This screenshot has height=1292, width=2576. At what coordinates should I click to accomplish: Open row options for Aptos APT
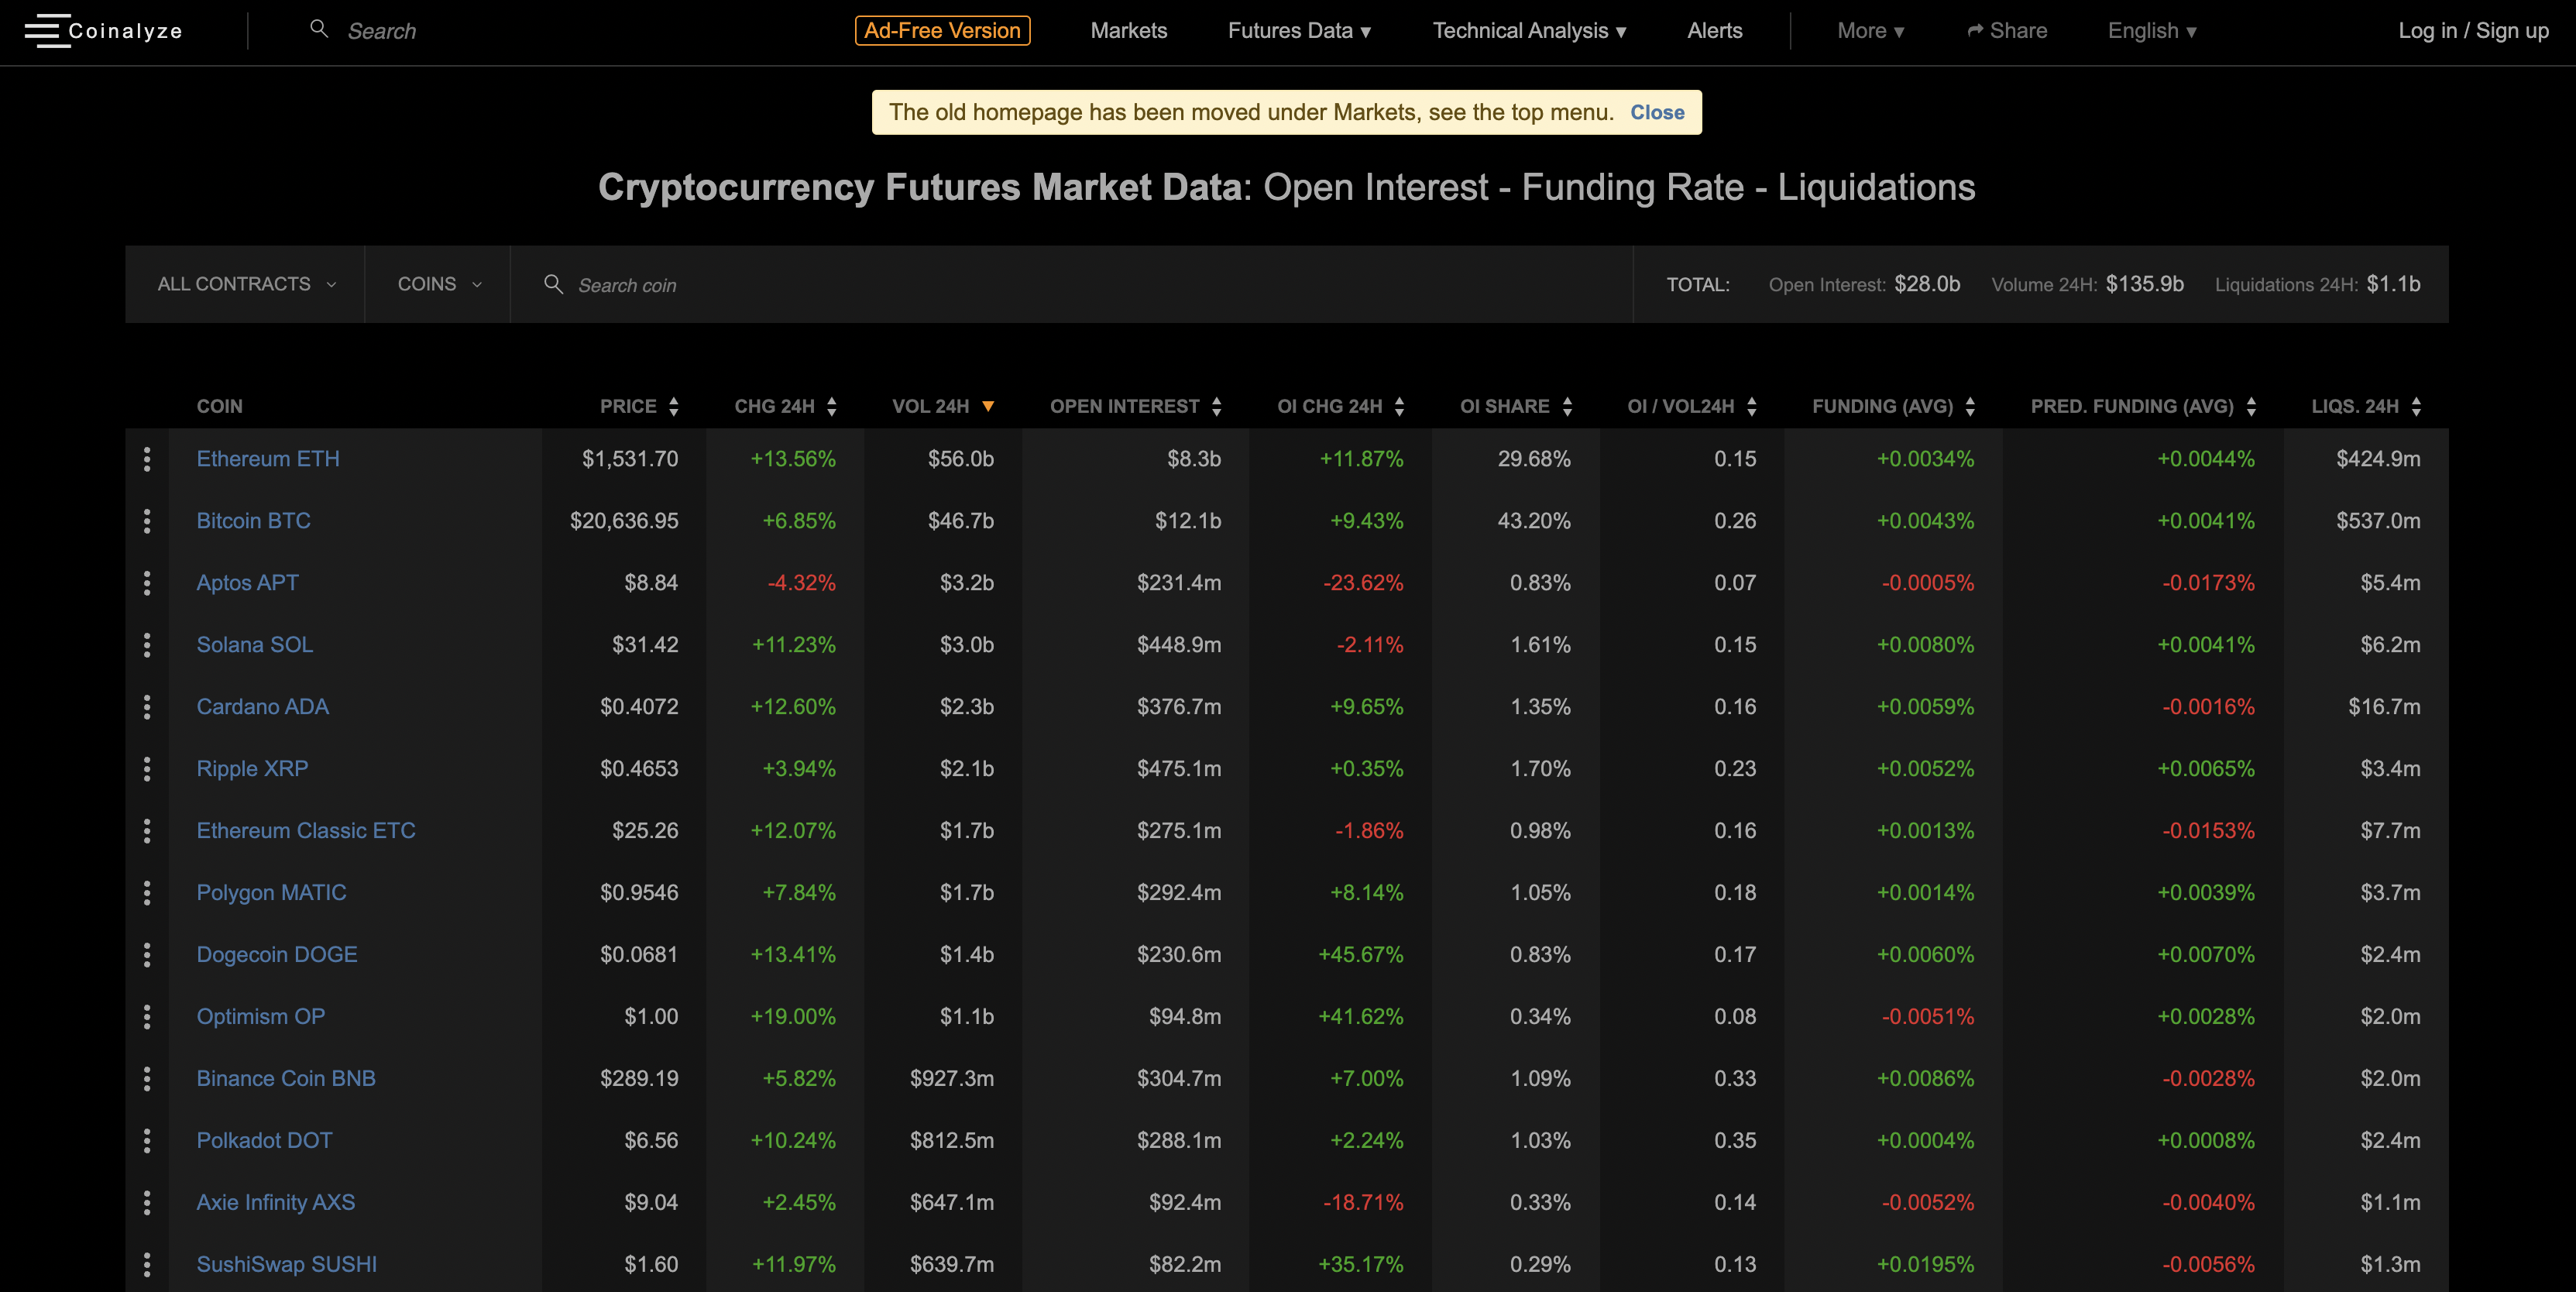coord(147,583)
